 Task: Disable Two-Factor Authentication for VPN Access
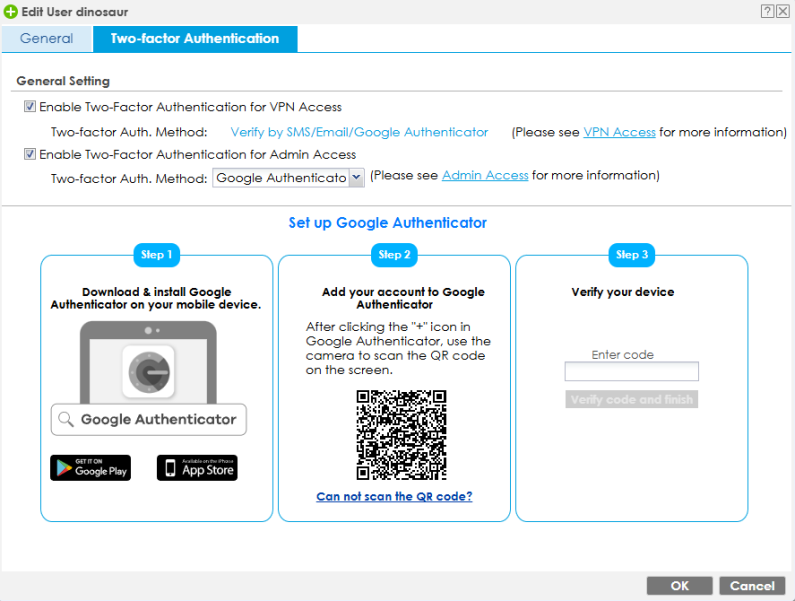tap(30, 107)
